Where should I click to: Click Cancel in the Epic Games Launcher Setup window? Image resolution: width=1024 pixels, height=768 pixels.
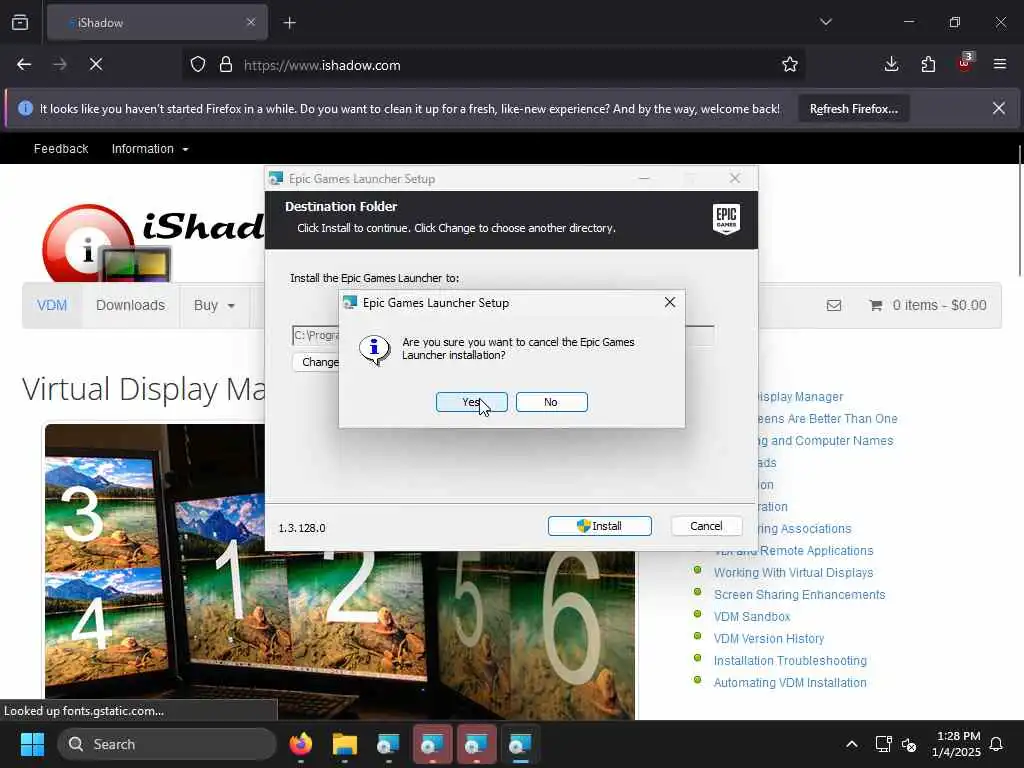click(x=706, y=526)
